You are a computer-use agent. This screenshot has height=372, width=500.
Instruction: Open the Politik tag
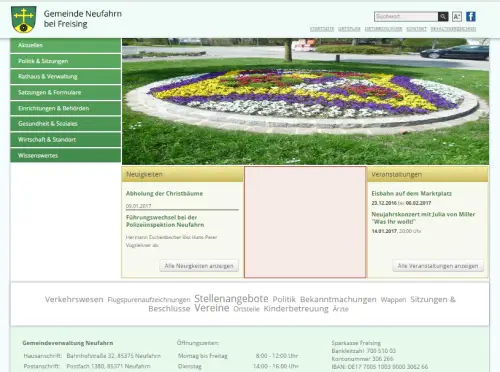tap(284, 299)
